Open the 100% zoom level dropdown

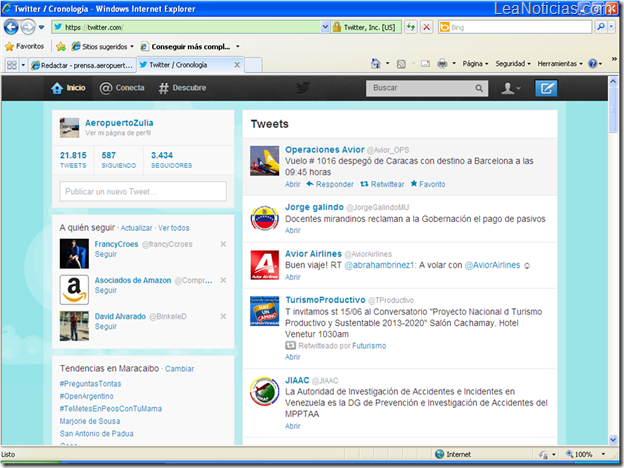(x=603, y=454)
